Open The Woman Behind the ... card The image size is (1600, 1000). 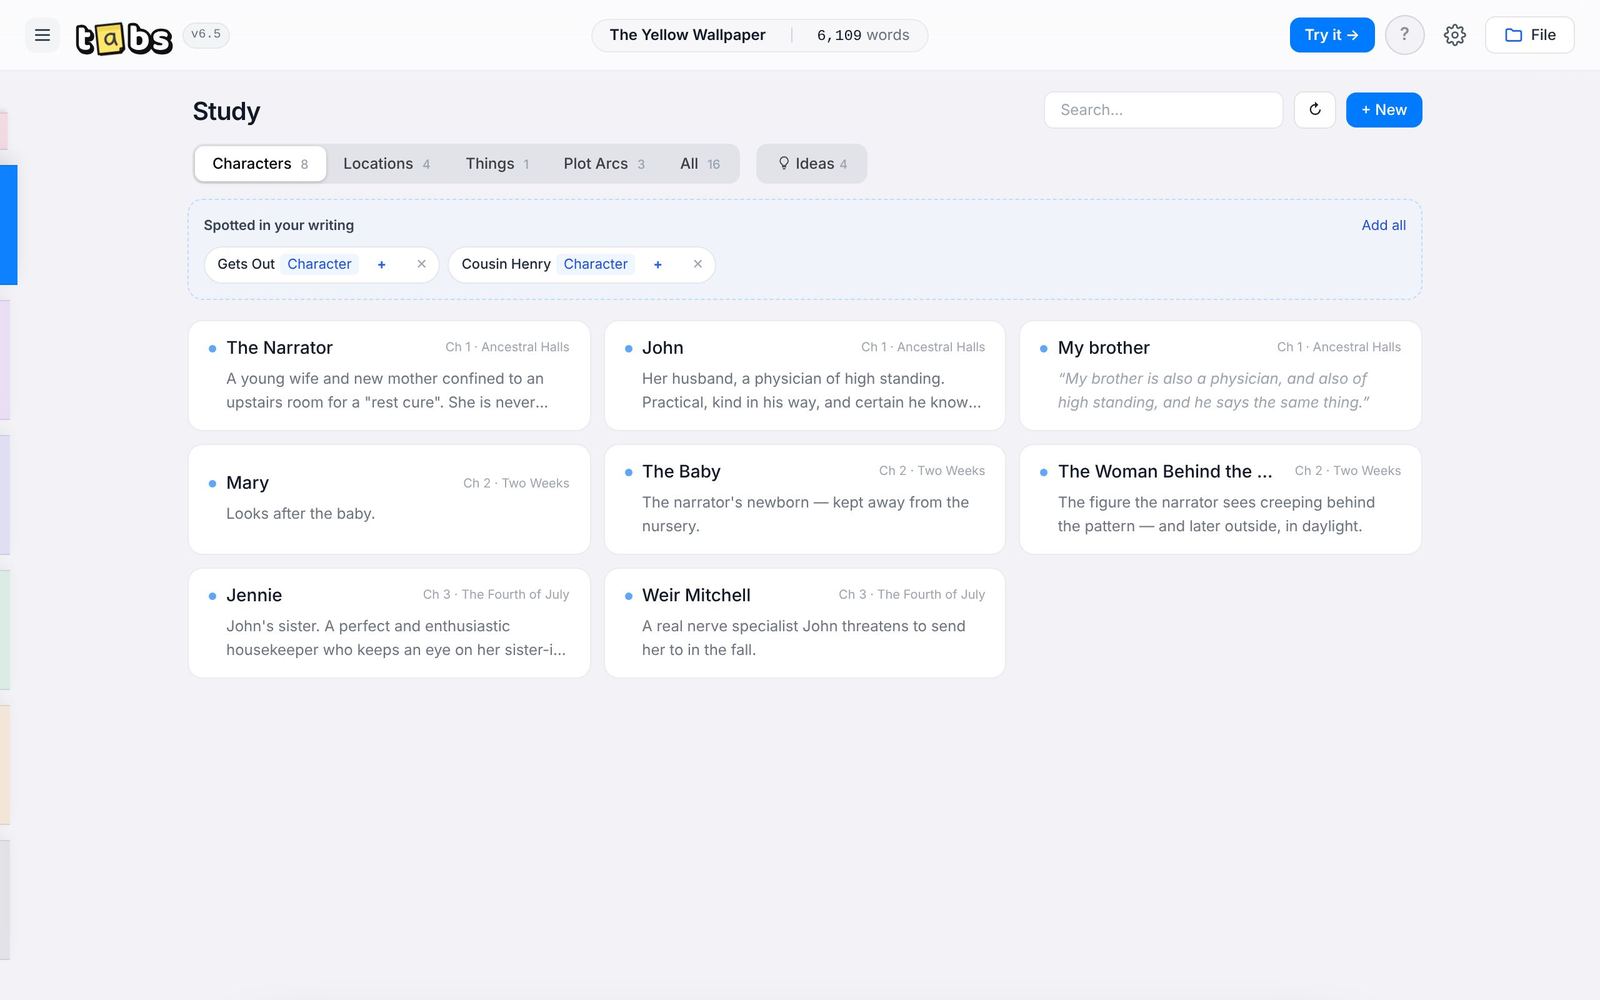pyautogui.click(x=1220, y=500)
